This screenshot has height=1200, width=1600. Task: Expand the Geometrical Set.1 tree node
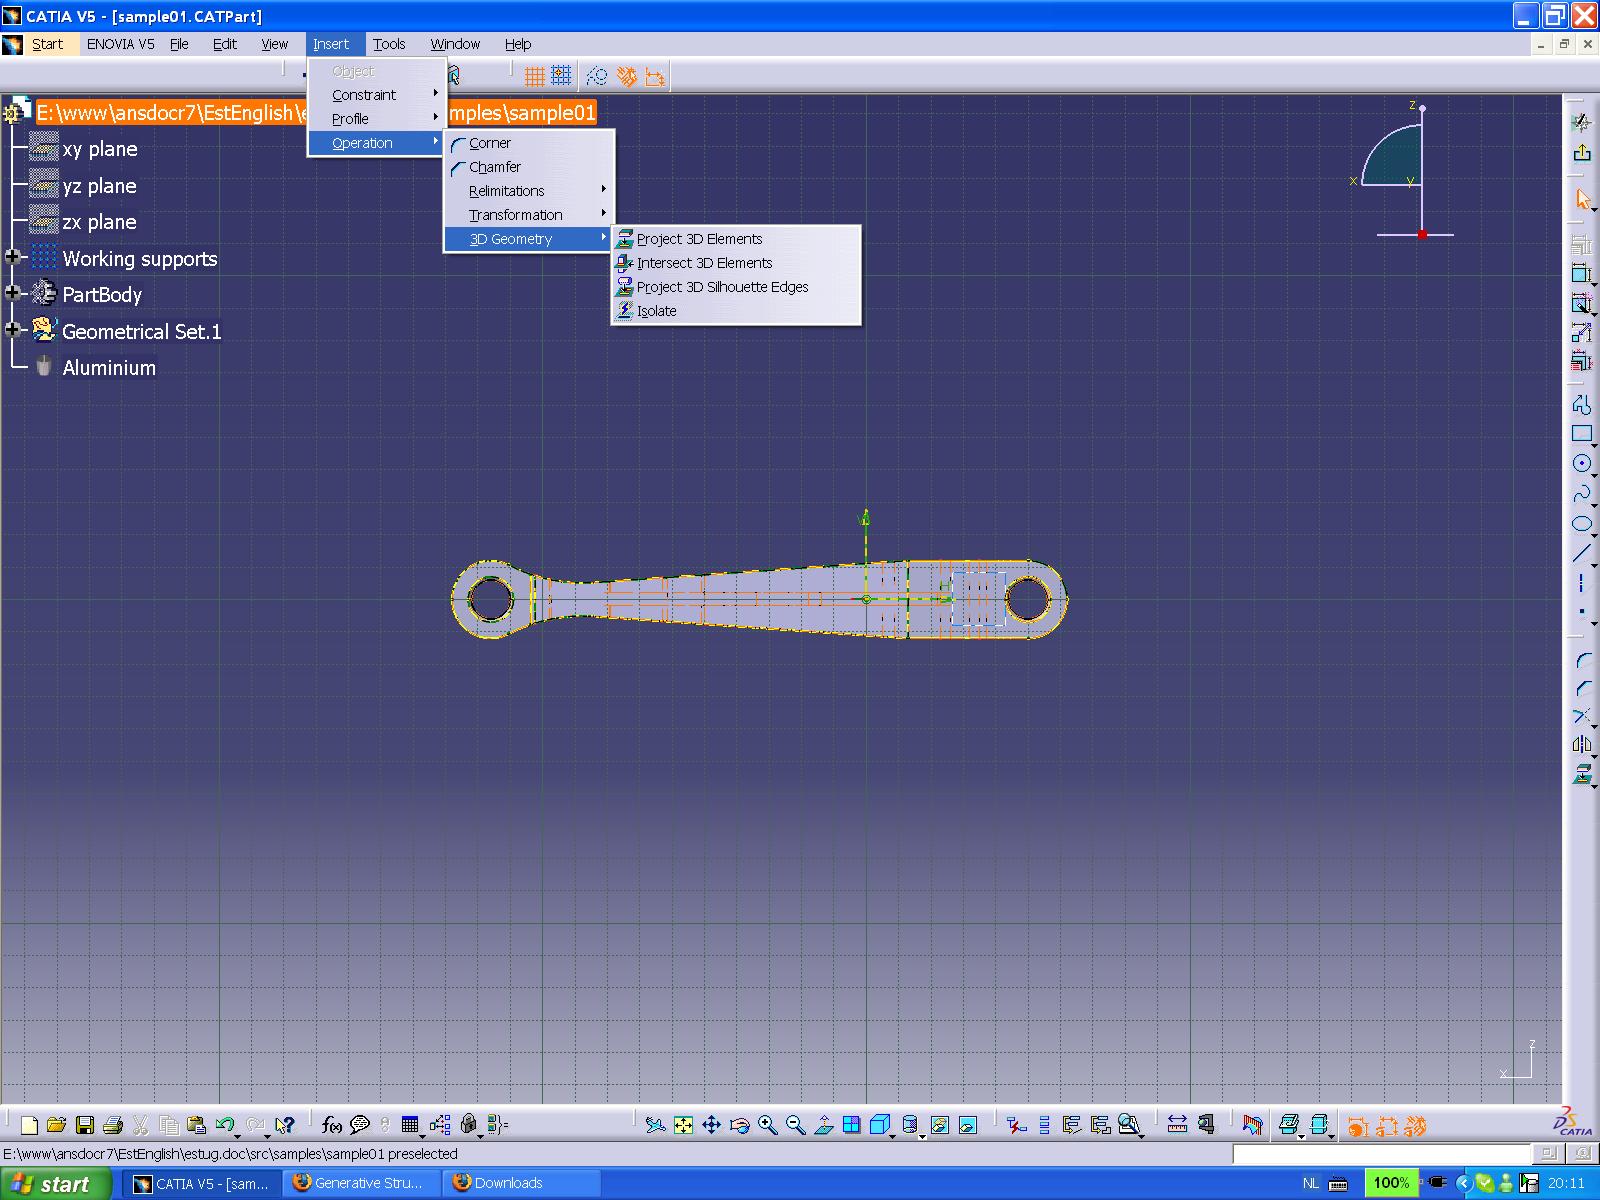point(13,330)
